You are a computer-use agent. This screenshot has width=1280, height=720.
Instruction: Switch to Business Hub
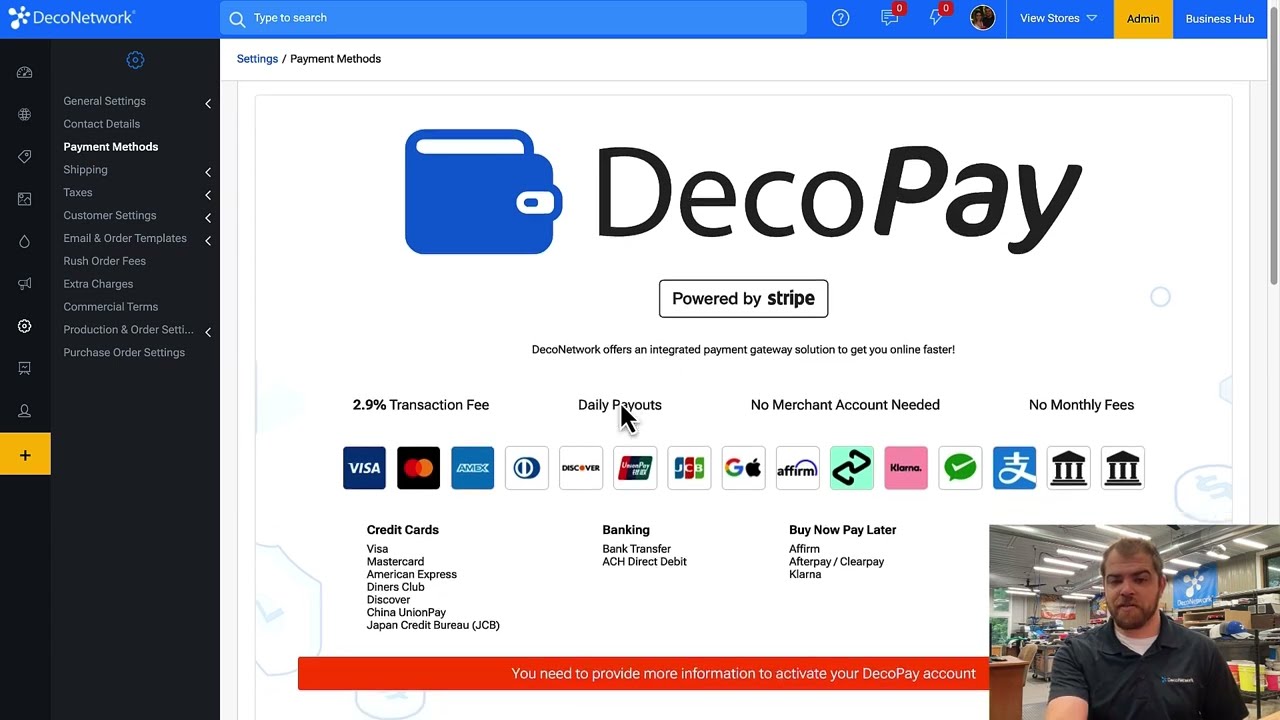tap(1219, 18)
